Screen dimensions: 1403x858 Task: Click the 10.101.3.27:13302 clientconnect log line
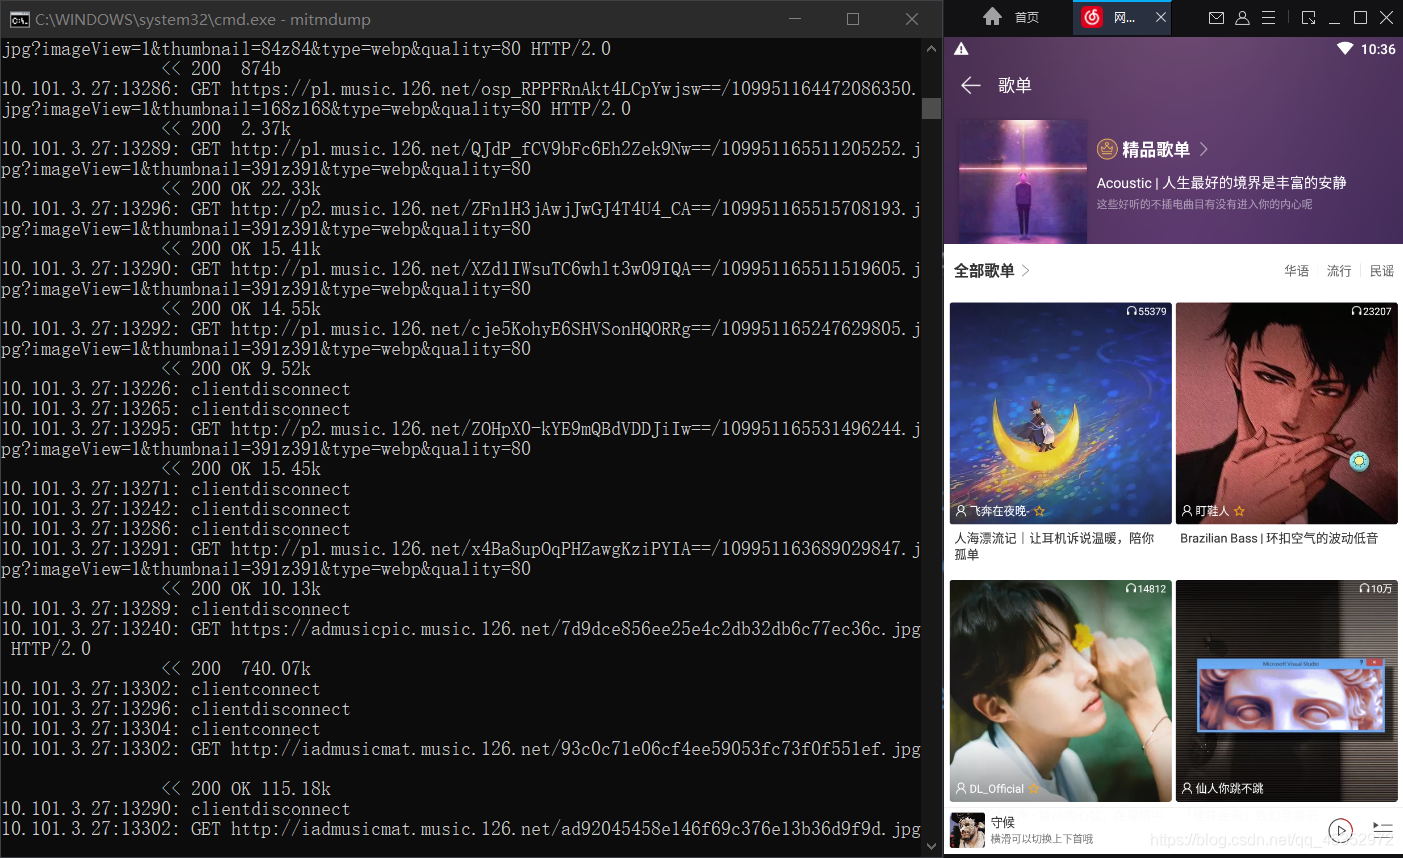[x=161, y=689]
